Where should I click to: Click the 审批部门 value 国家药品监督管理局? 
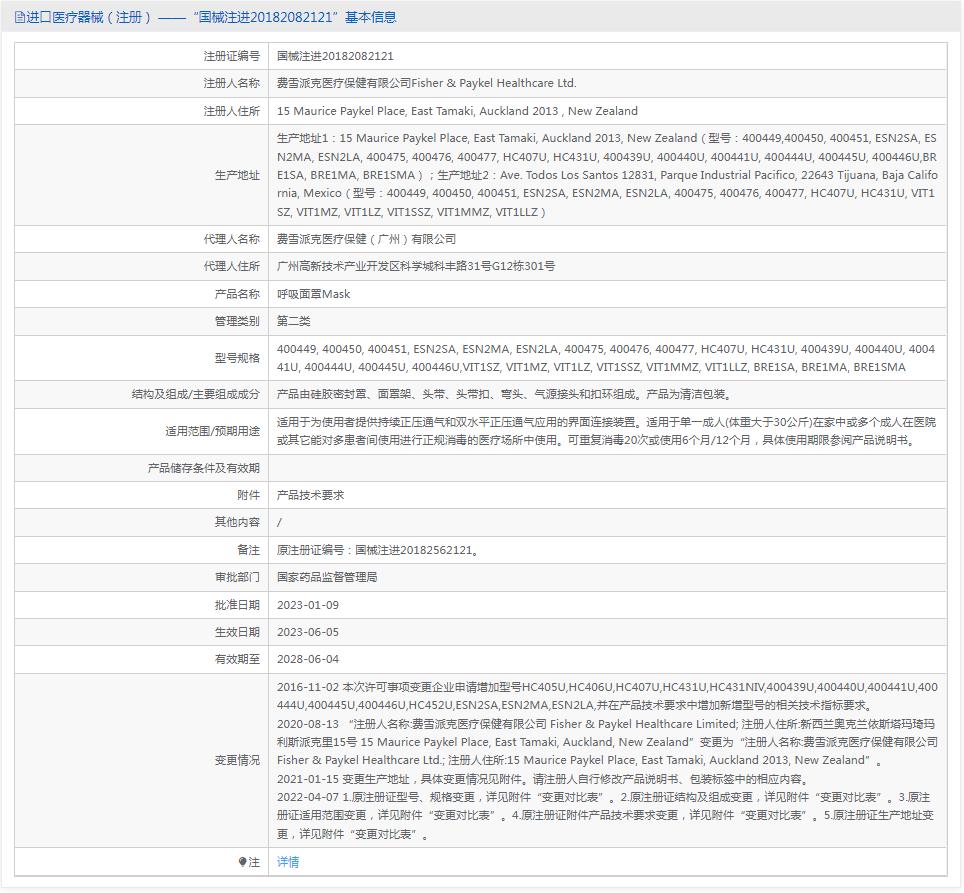pyautogui.click(x=327, y=577)
